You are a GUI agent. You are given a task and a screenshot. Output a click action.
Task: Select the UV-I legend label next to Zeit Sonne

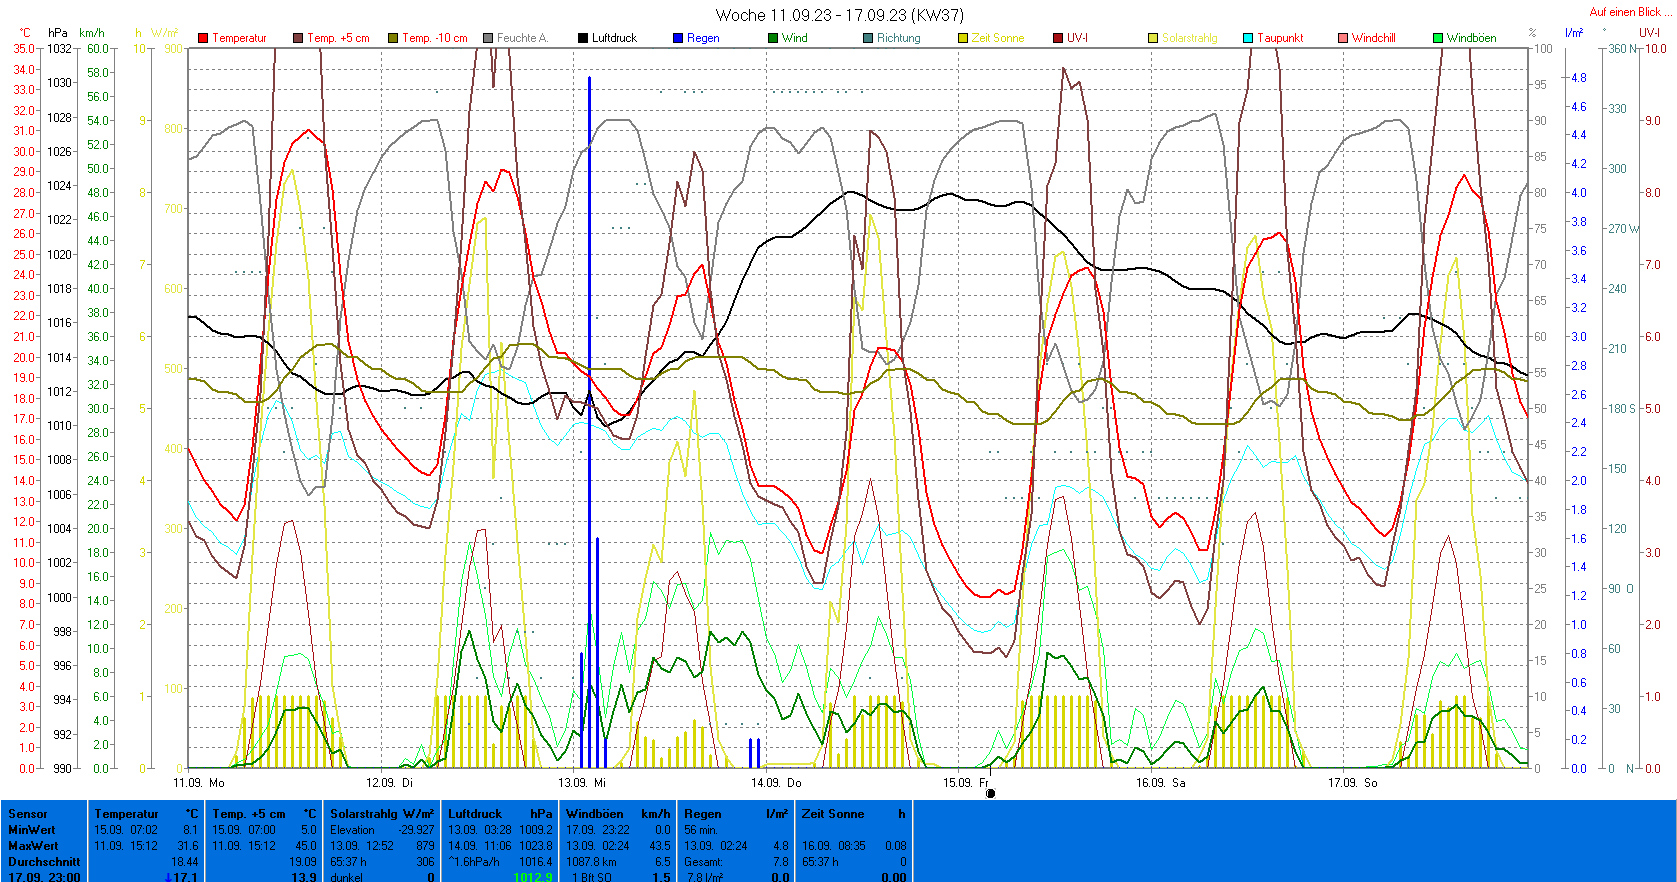1077,38
